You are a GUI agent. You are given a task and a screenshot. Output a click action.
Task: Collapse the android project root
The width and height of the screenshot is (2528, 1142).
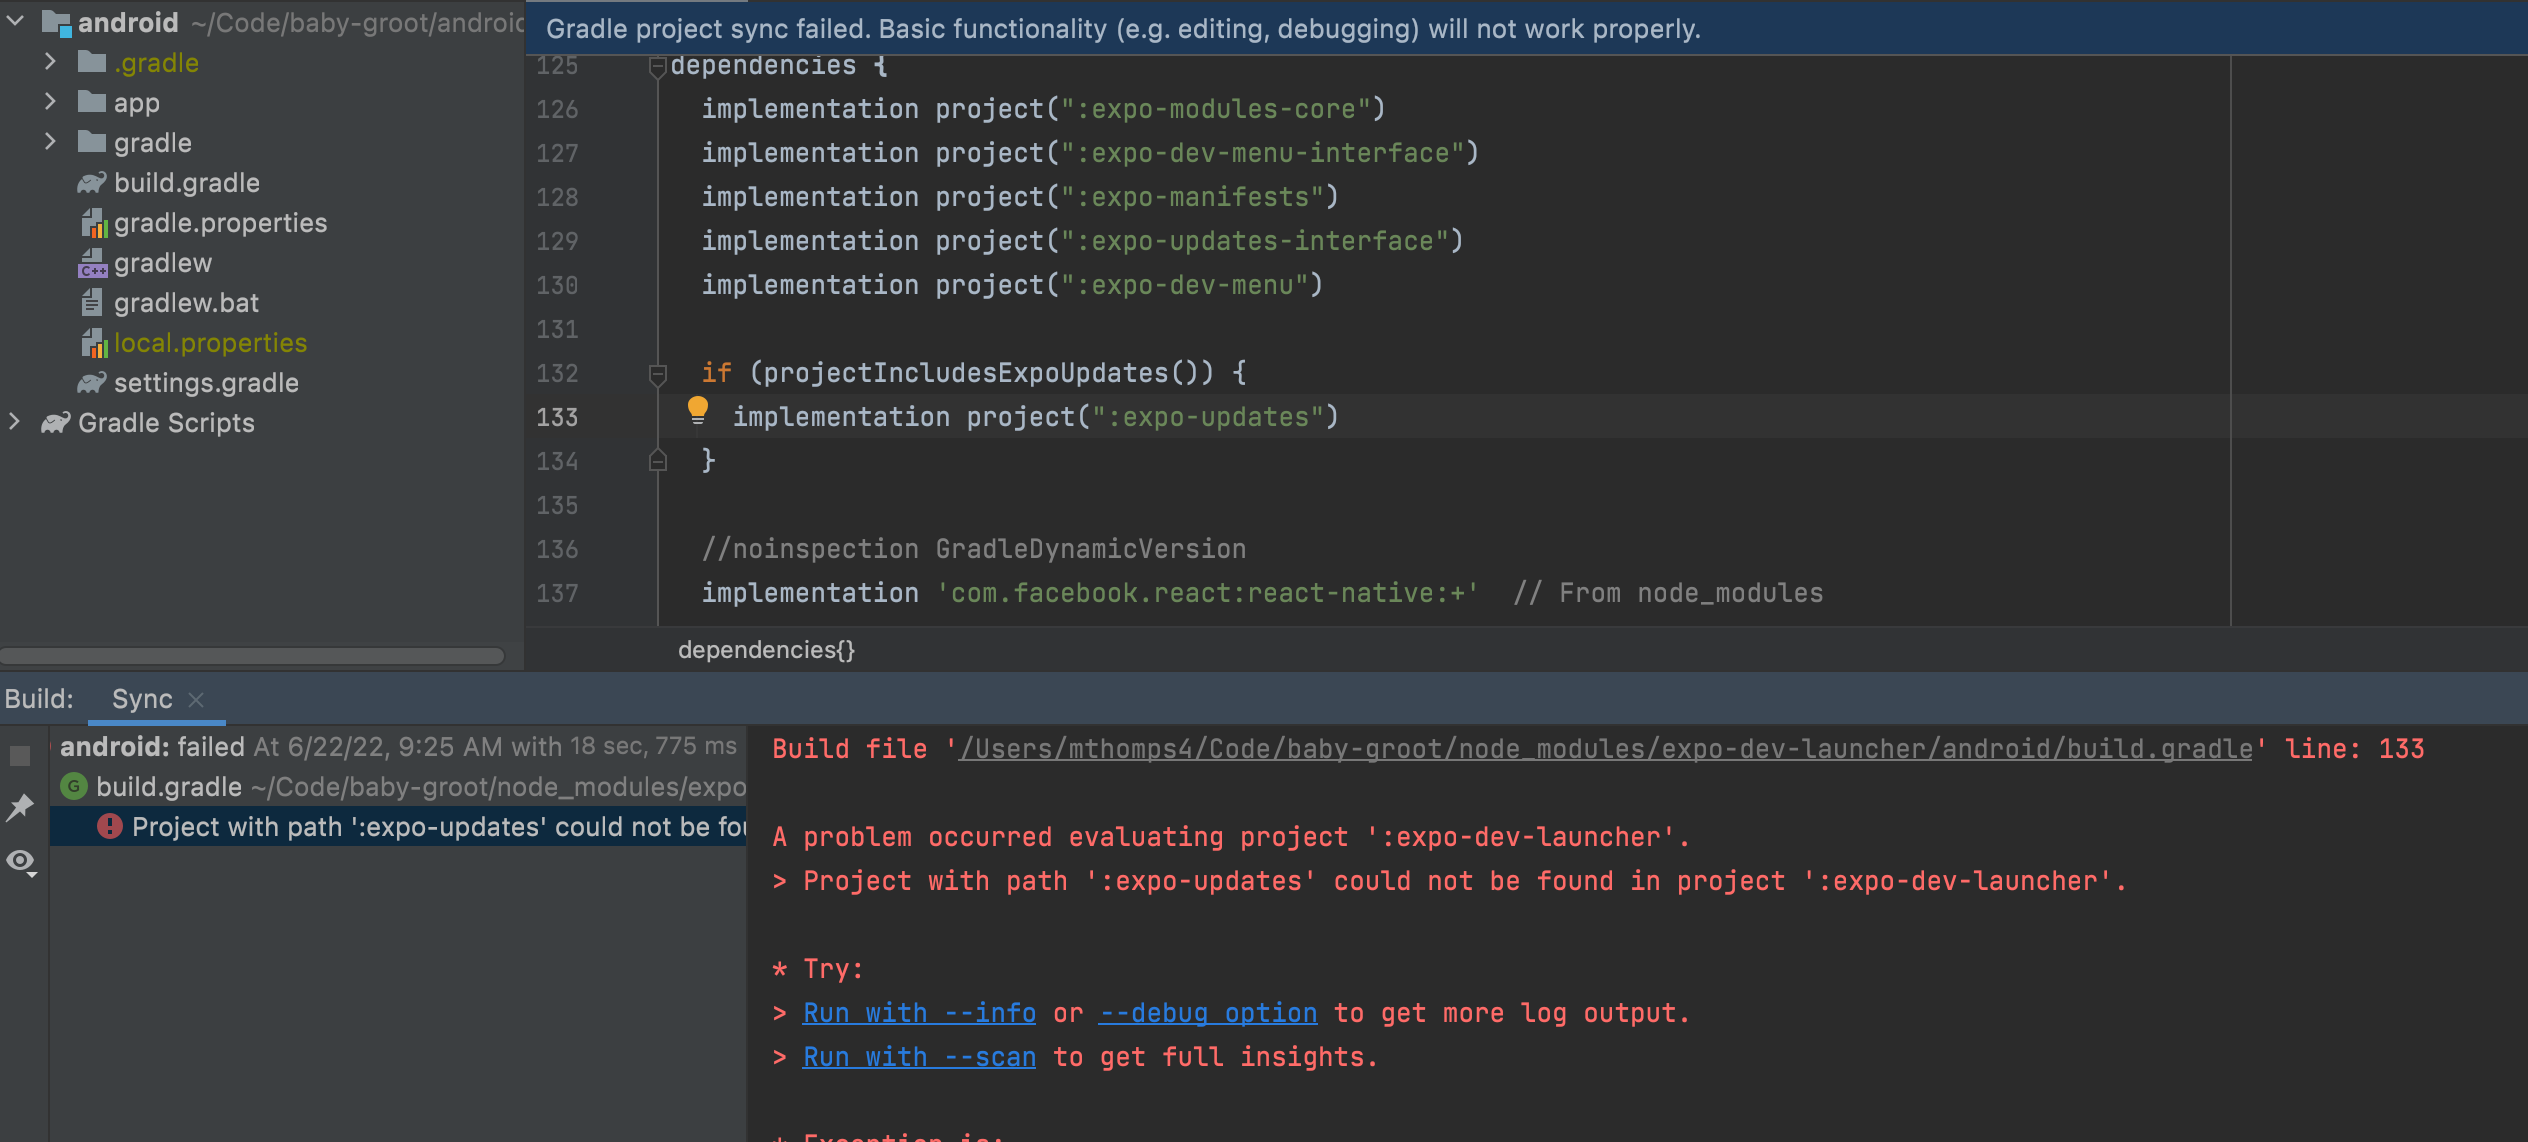coord(14,21)
